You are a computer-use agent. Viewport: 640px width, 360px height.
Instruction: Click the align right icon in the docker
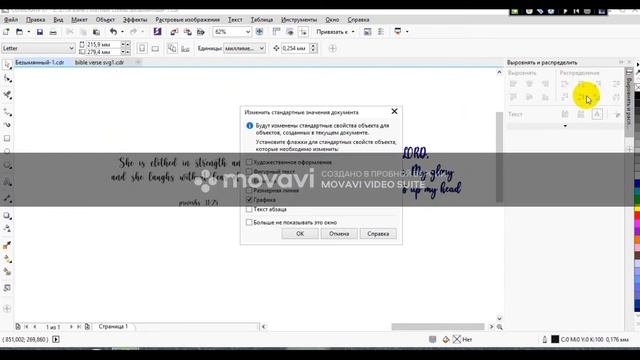point(545,84)
